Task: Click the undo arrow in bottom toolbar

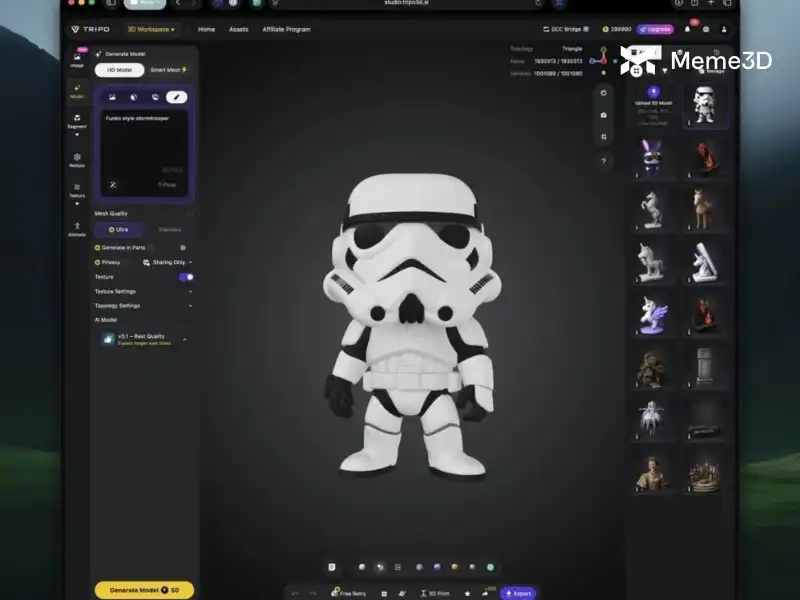Action: (295, 593)
